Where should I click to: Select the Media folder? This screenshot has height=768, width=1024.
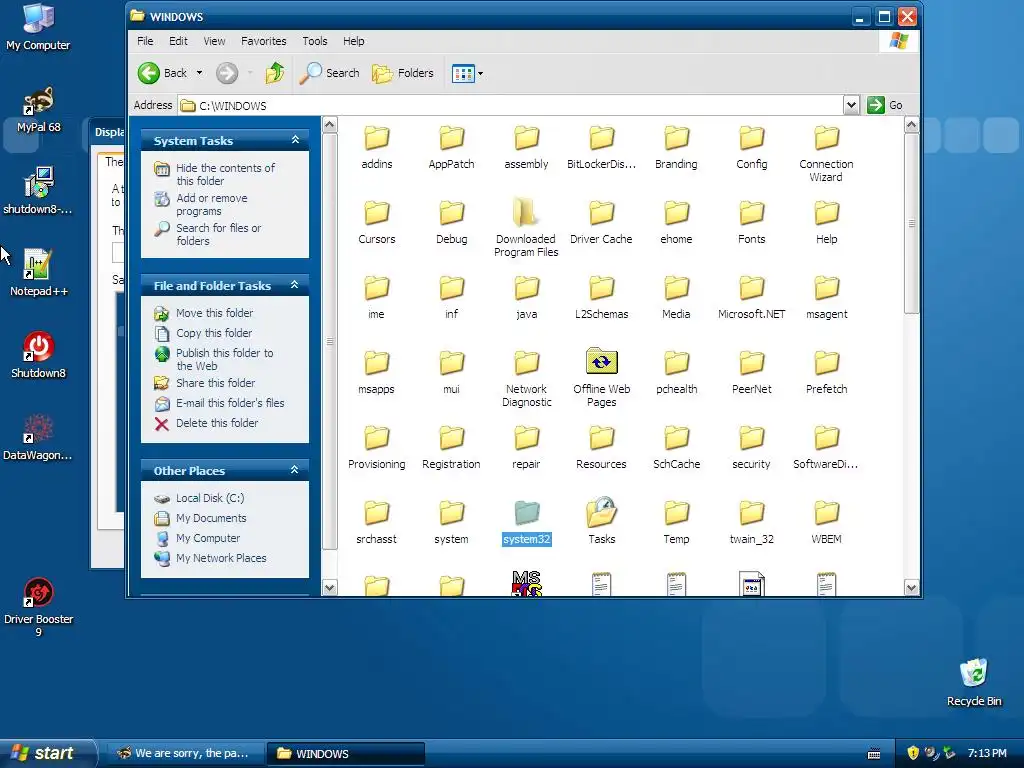(677, 298)
